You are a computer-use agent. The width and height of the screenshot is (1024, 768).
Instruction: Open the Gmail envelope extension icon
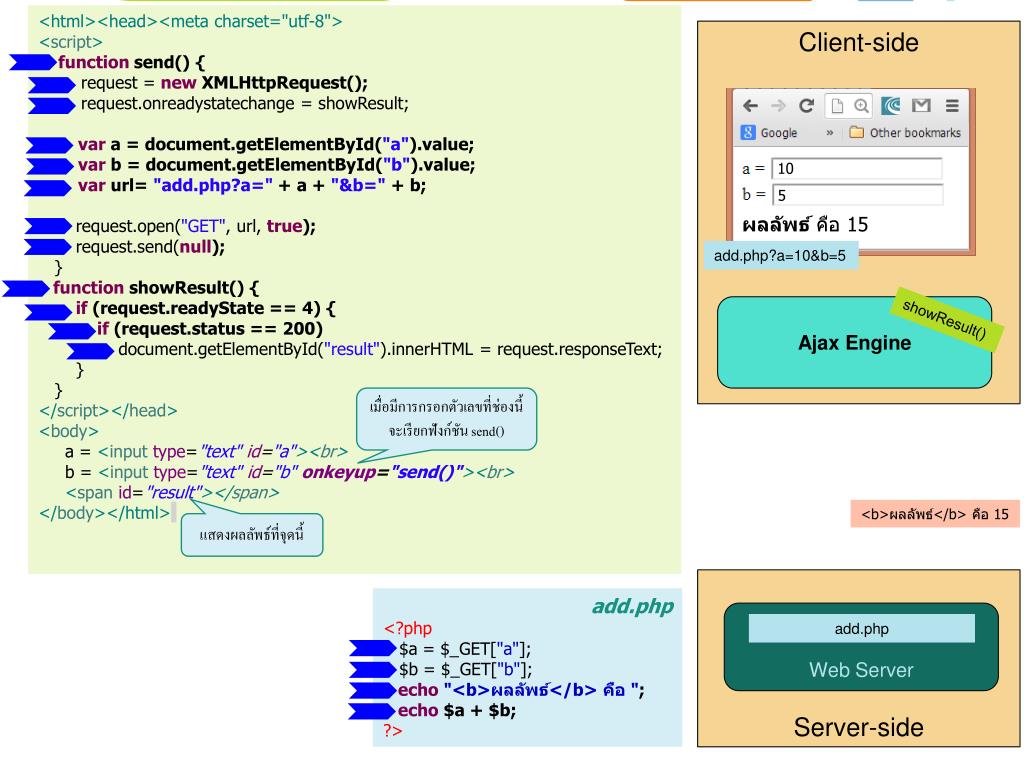pyautogui.click(x=921, y=106)
